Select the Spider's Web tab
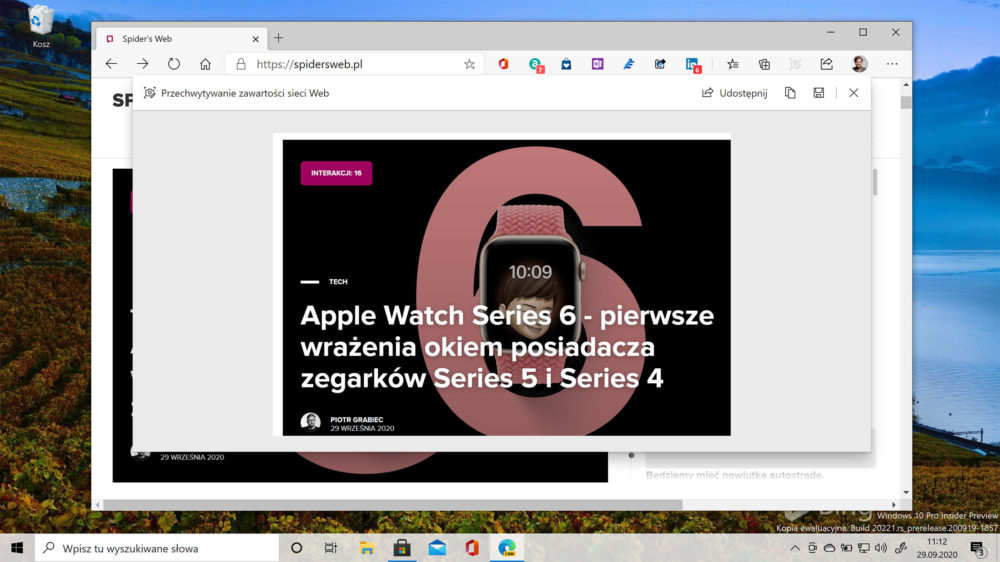This screenshot has height=562, width=1000. (180, 38)
